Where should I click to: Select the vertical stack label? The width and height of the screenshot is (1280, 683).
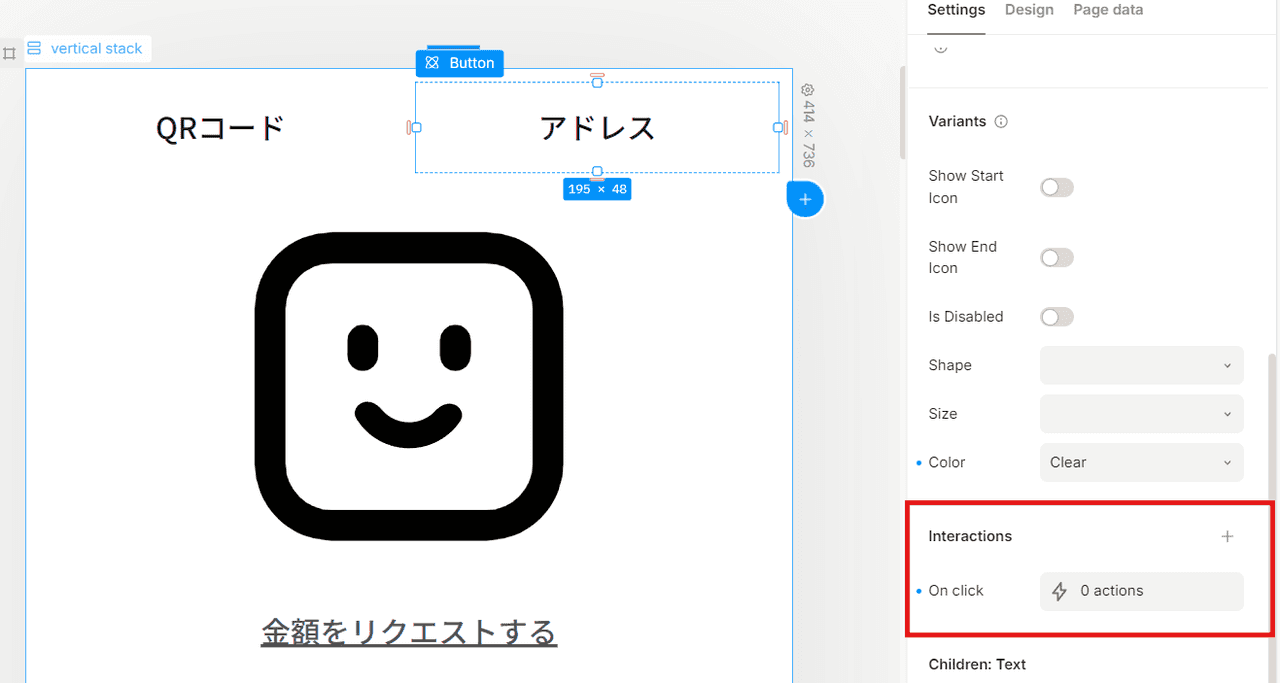click(87, 48)
